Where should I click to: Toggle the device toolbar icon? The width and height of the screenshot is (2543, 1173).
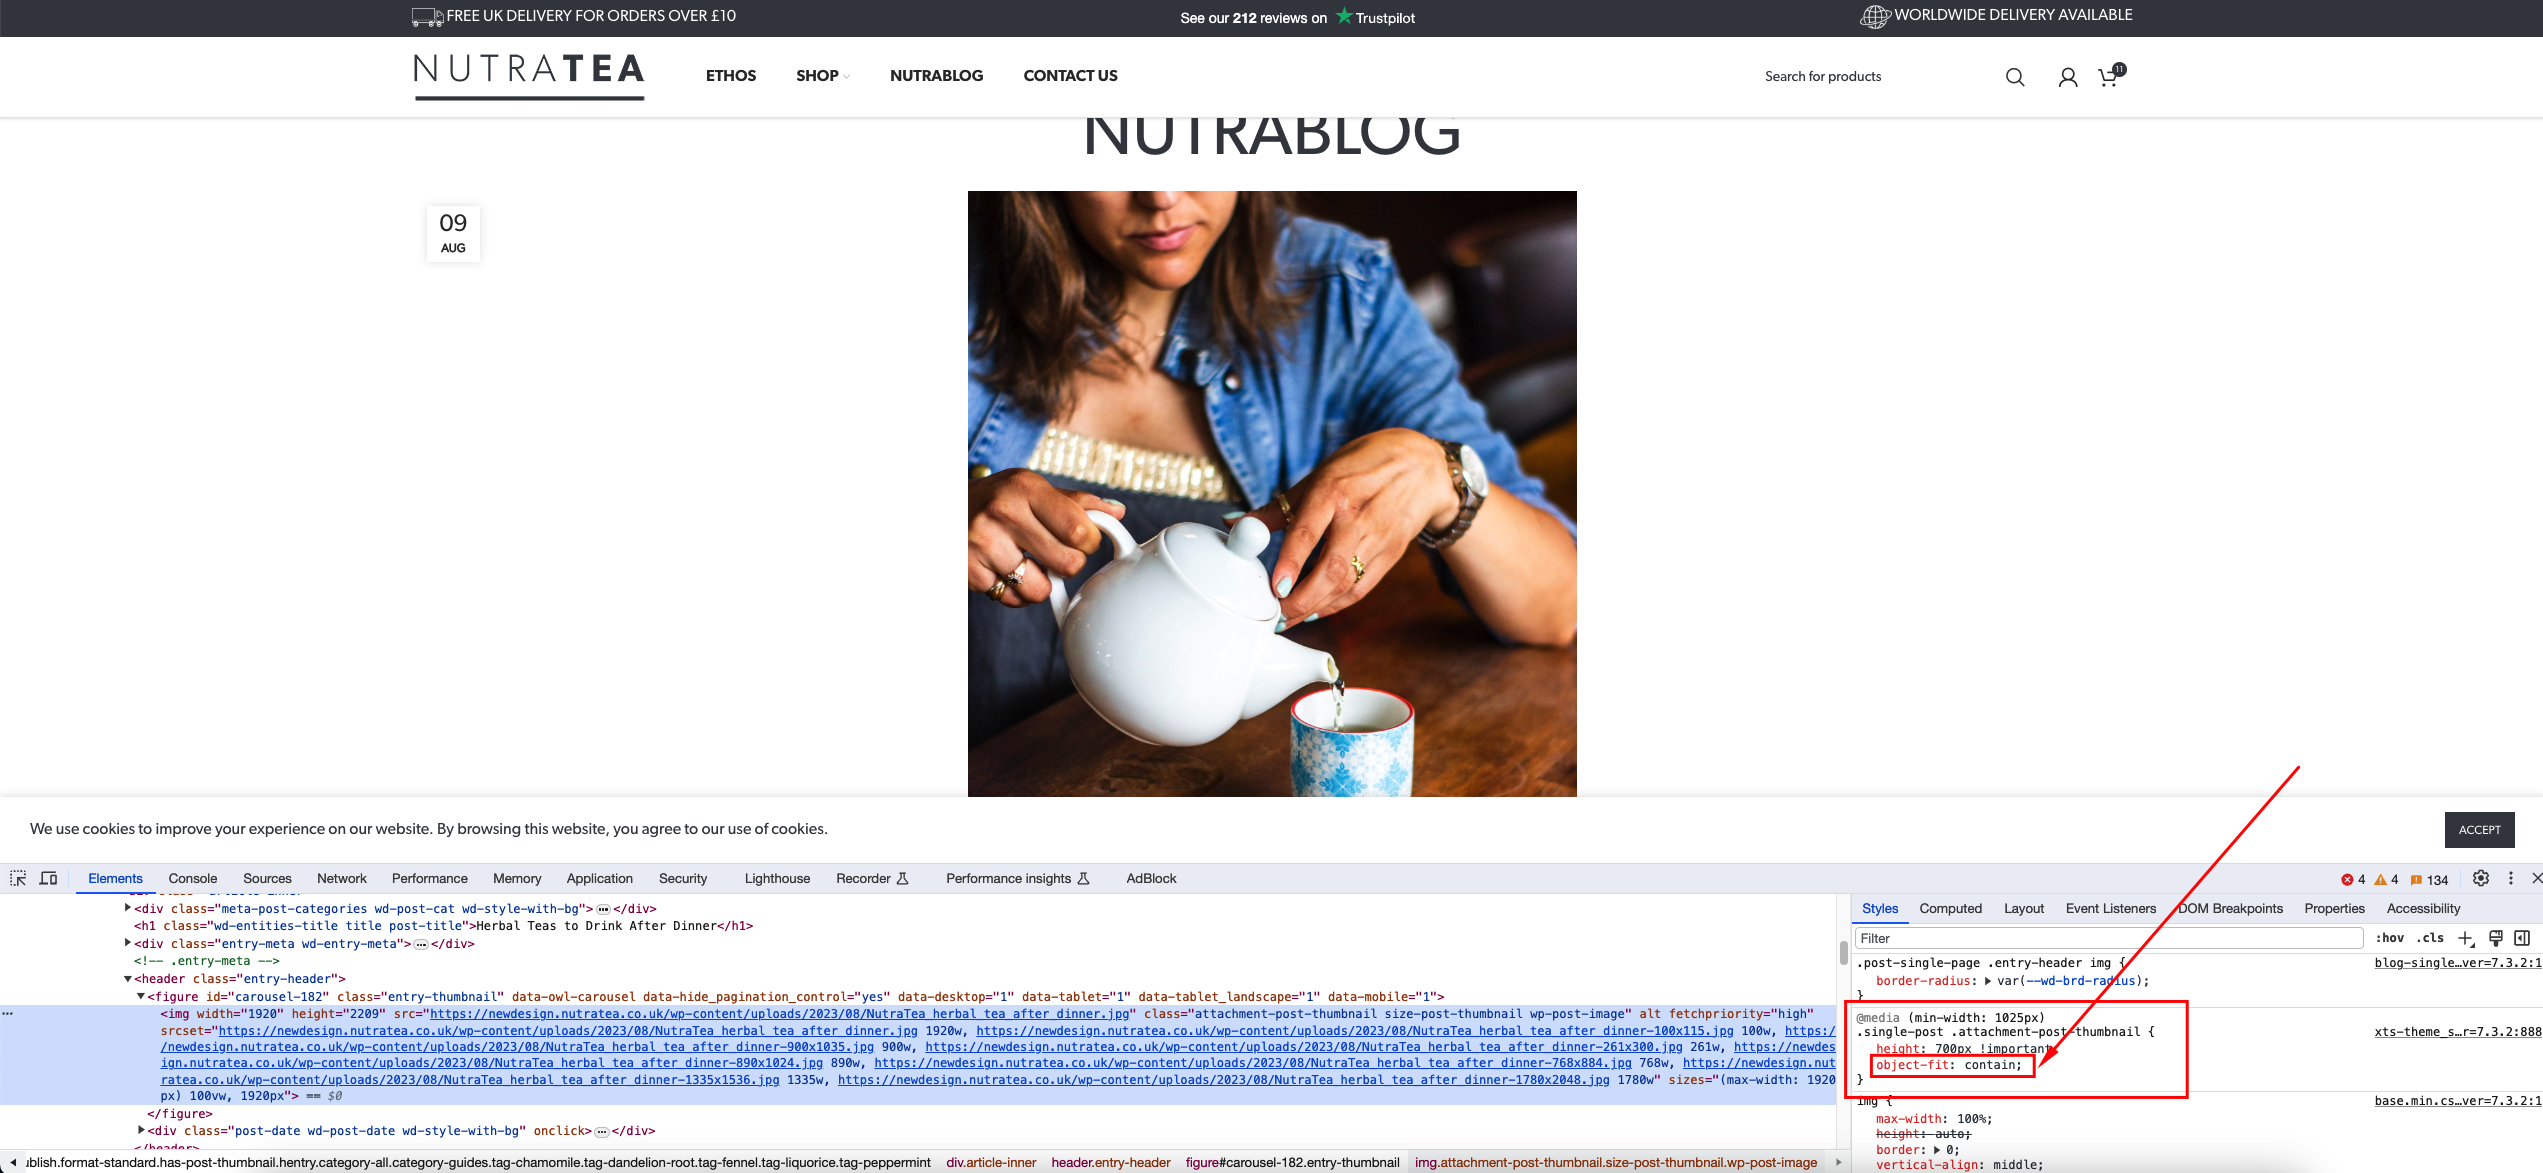(48, 878)
